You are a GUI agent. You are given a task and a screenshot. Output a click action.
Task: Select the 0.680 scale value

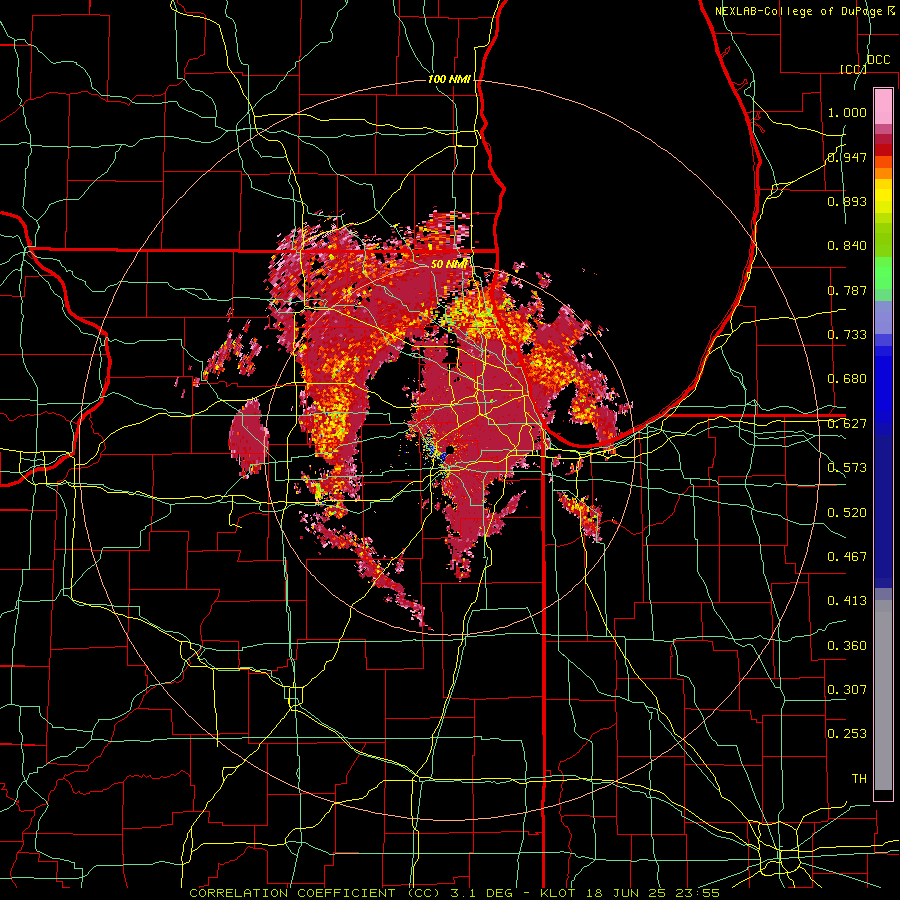[847, 379]
